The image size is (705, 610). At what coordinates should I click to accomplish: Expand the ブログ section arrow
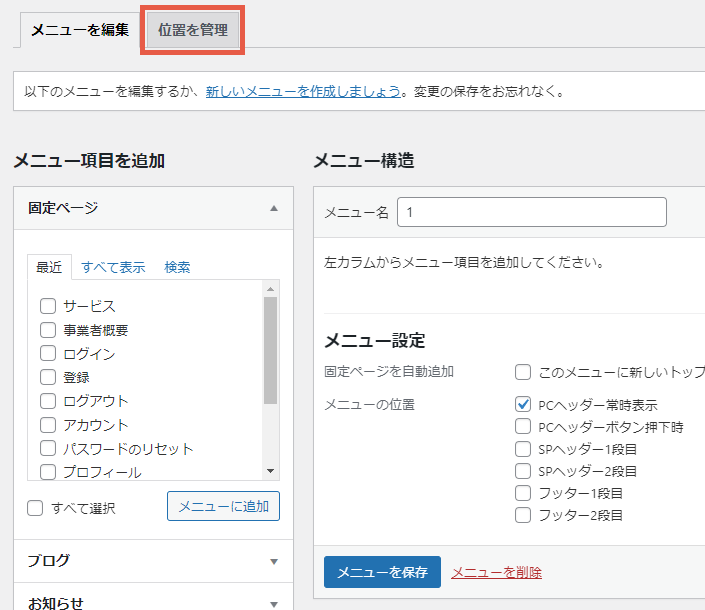pyautogui.click(x=274, y=561)
